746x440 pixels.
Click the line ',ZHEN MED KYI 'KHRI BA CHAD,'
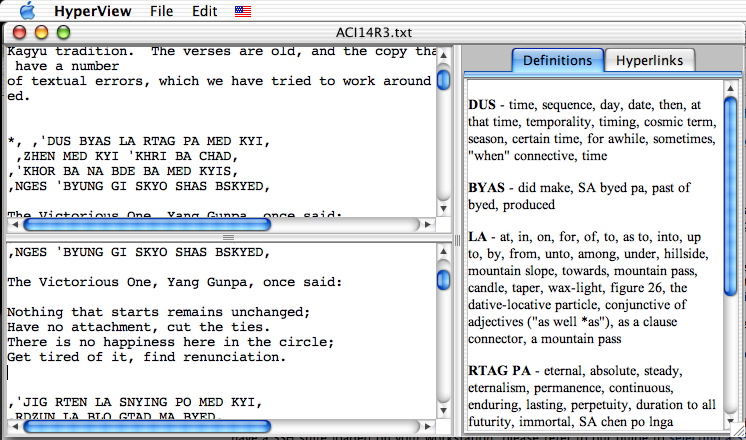click(127, 156)
